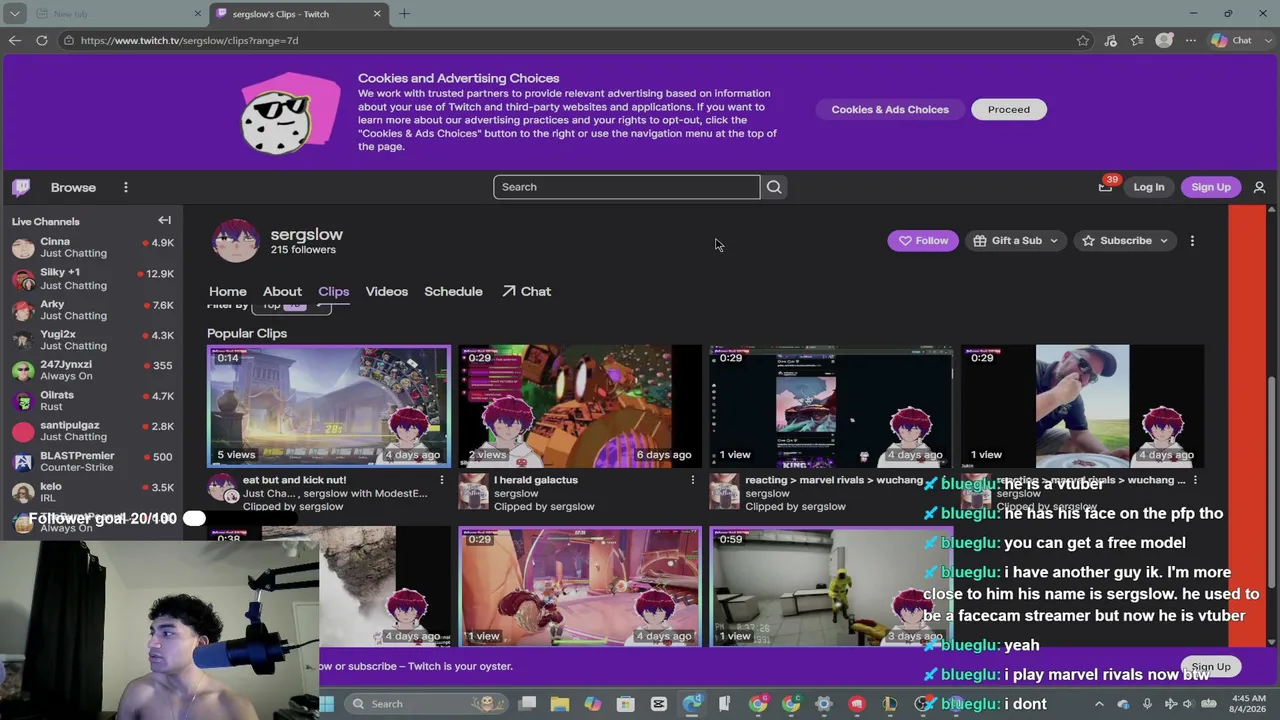Screen dimensions: 1280x720
Task: Click the Browse link
Action: coord(73,188)
